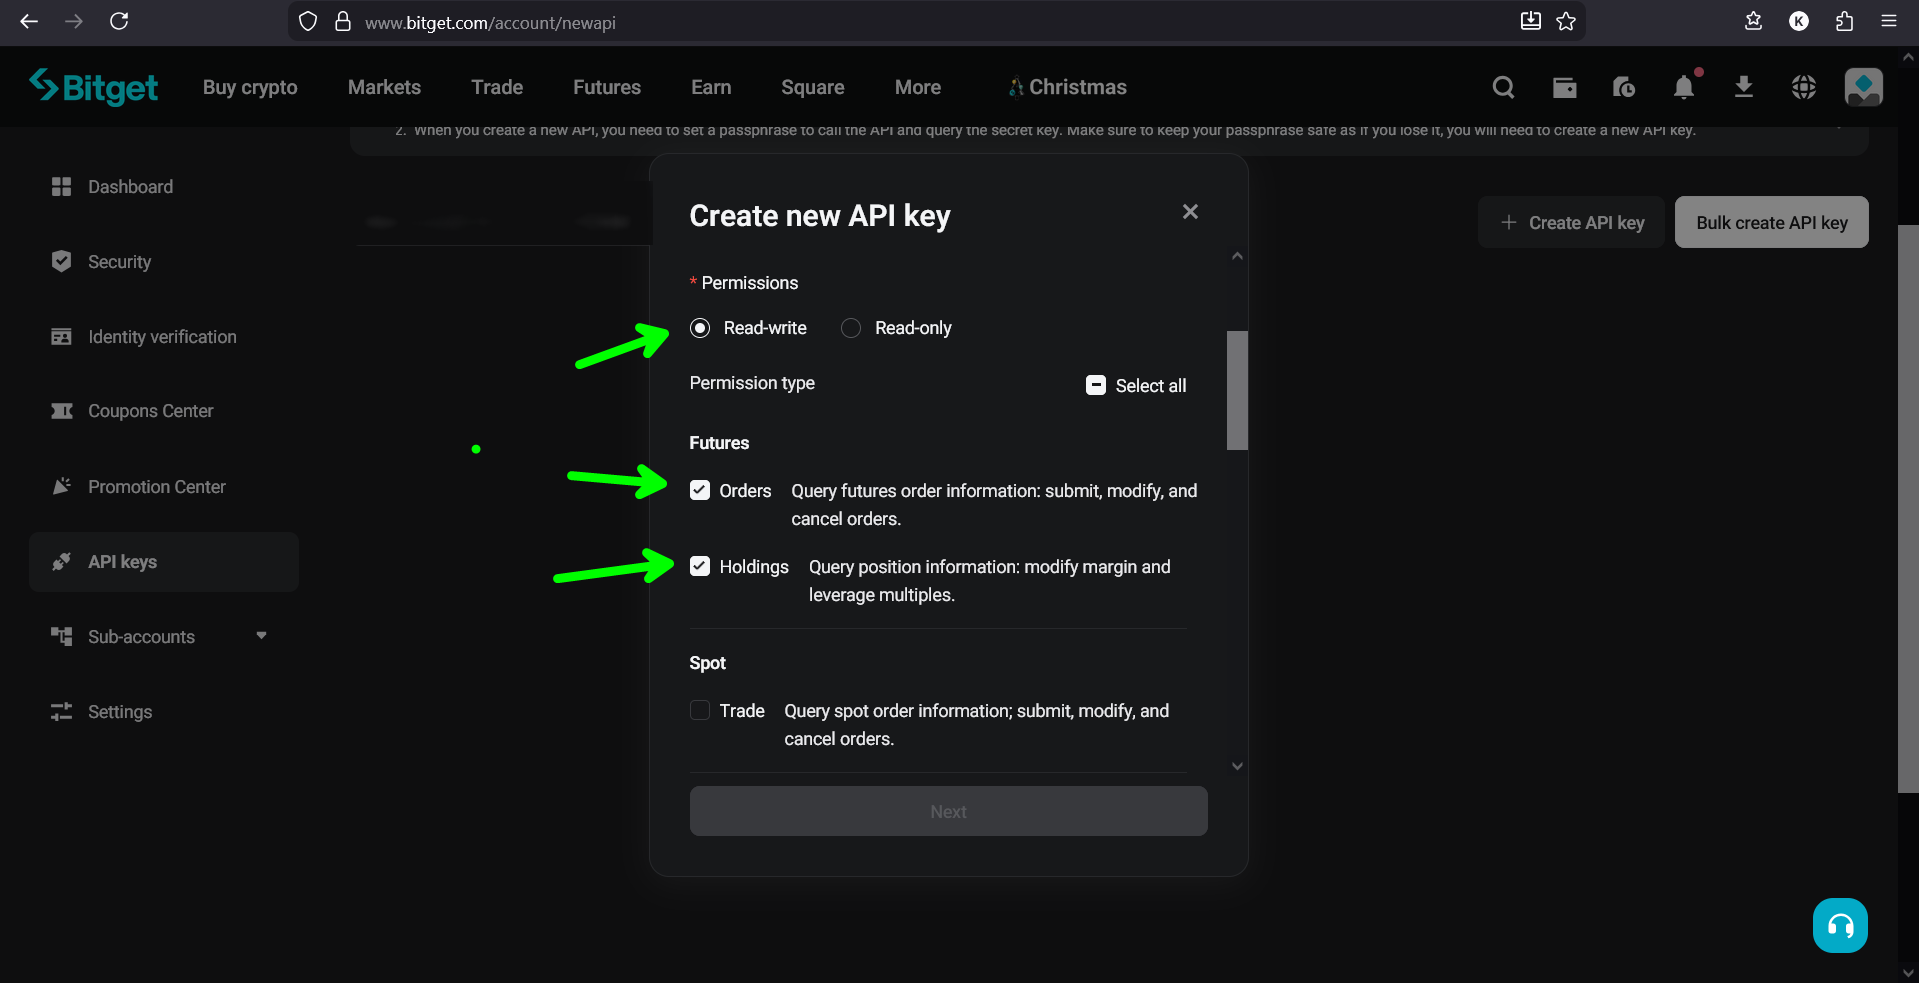Open the browser account K icon

[x=1799, y=21]
